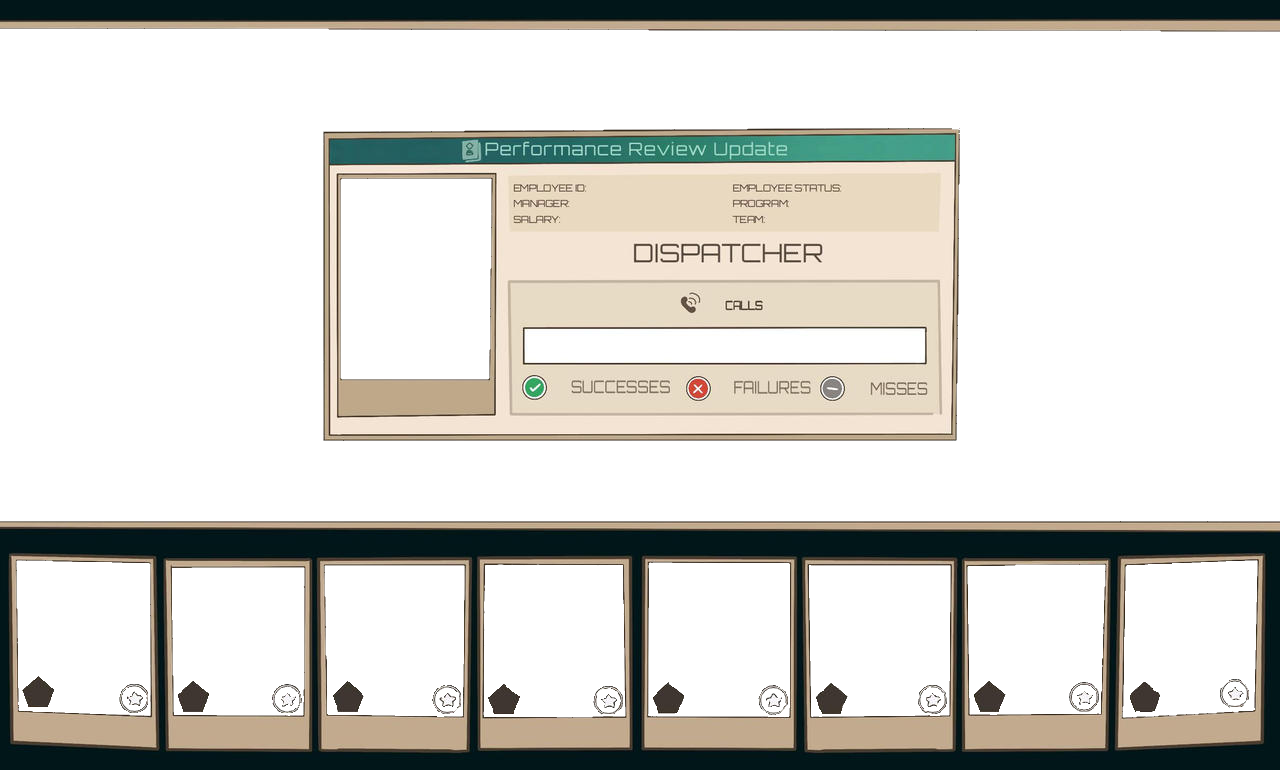
Task: Click the "CALLS" label text
Action: [744, 305]
